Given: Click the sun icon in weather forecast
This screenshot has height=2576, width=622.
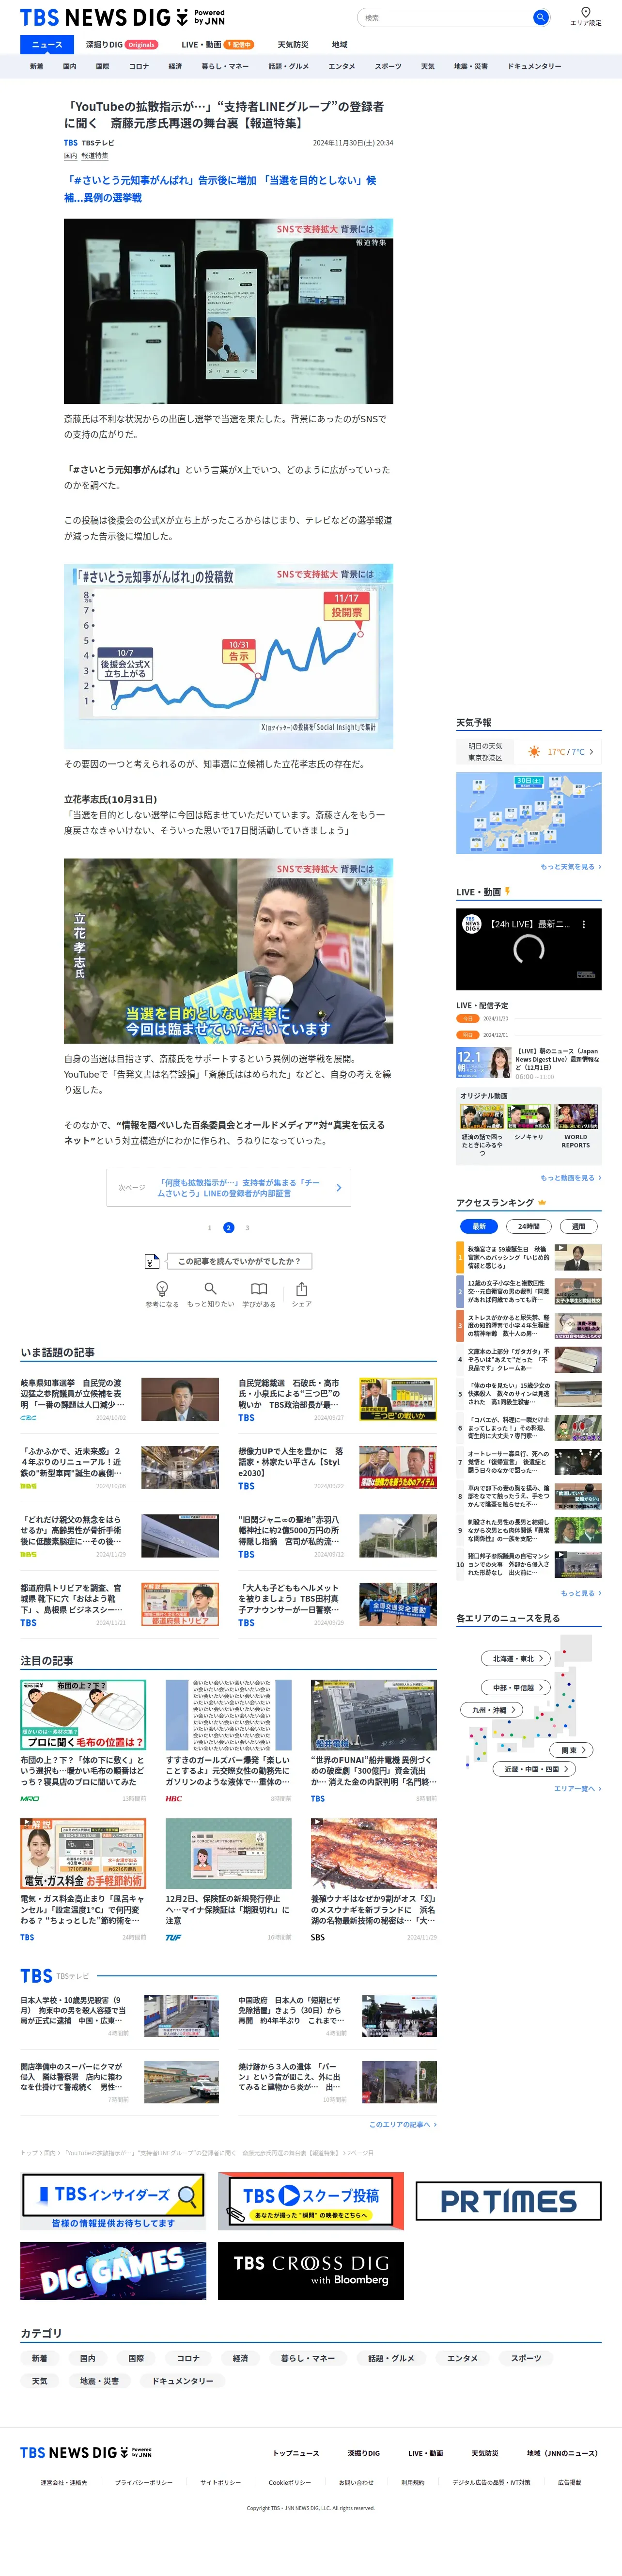Looking at the screenshot, I should [534, 751].
